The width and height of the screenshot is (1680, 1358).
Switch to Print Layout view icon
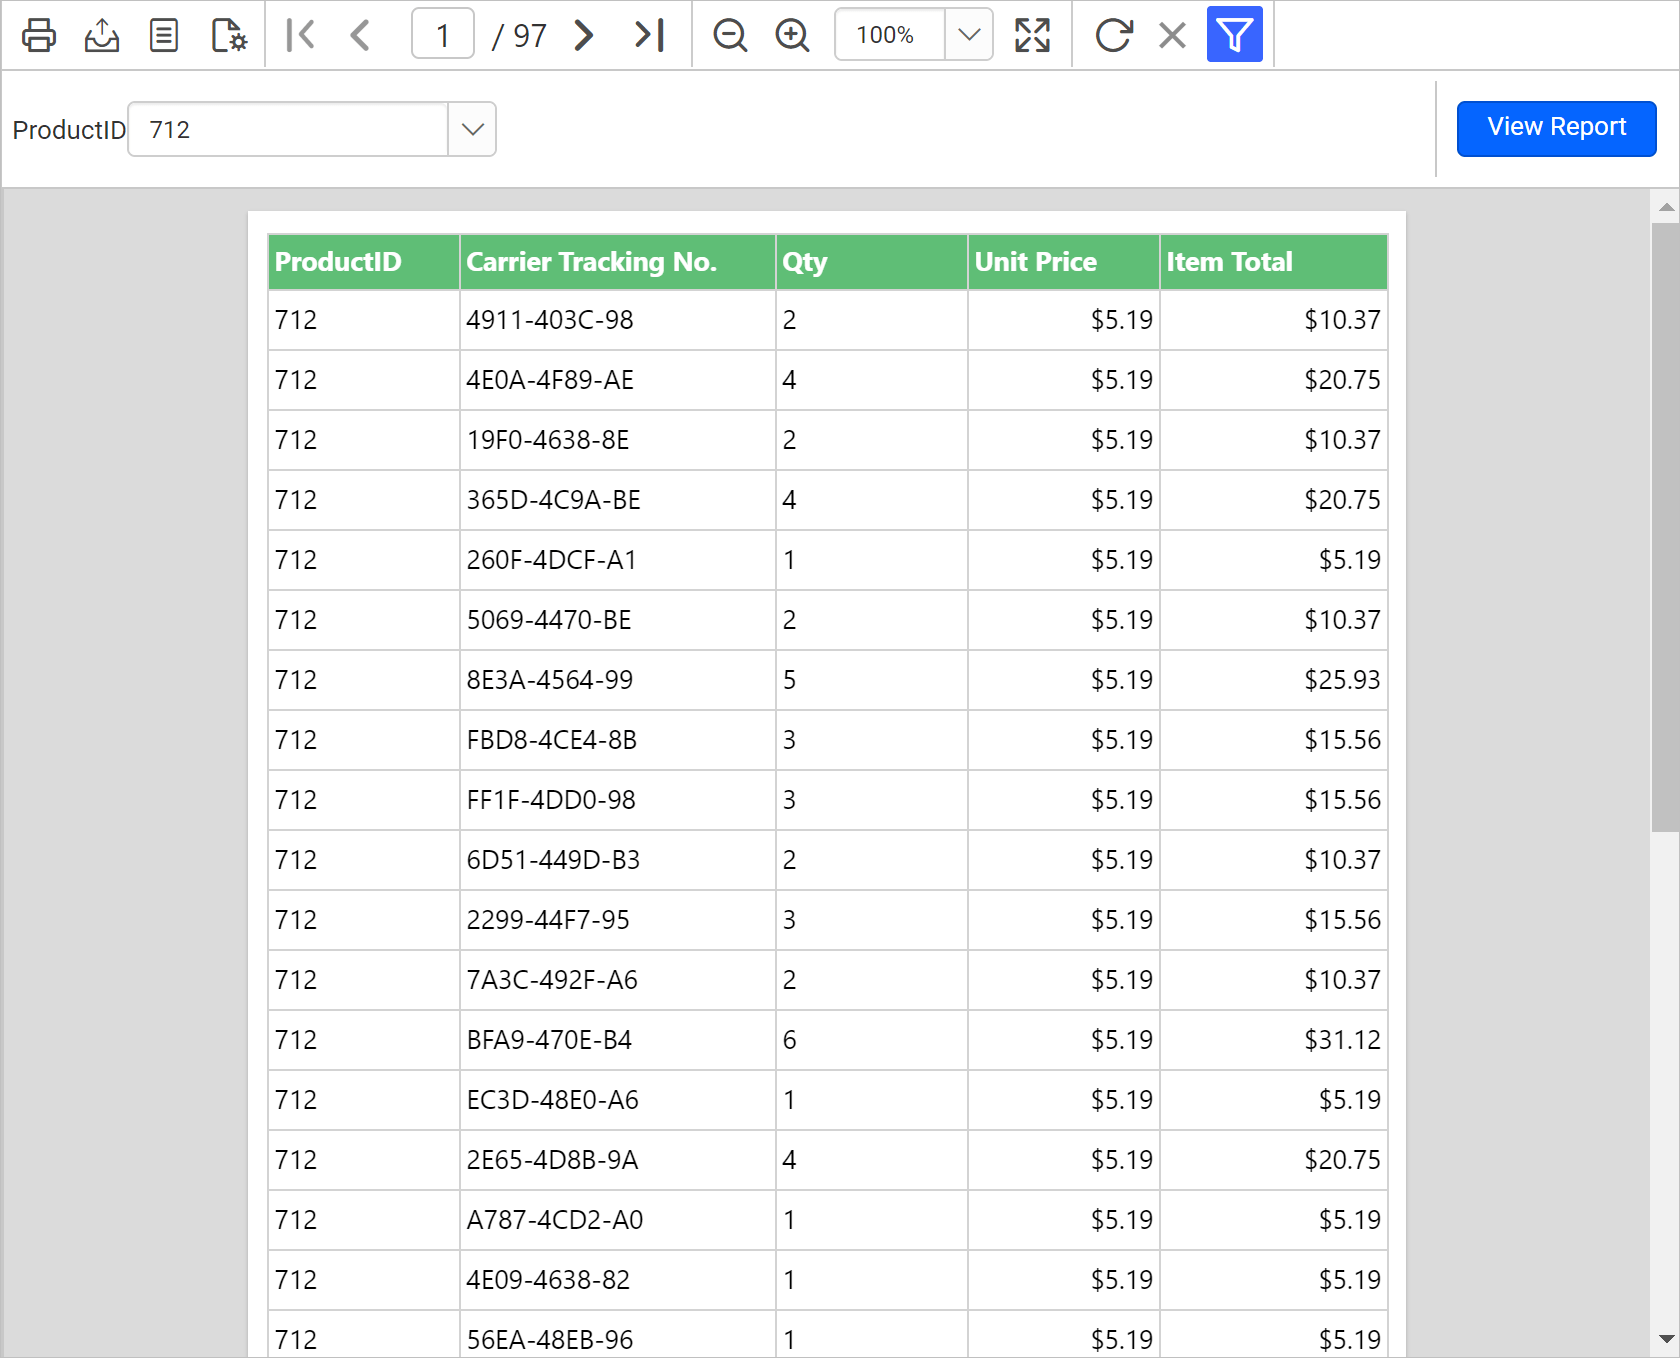[163, 34]
